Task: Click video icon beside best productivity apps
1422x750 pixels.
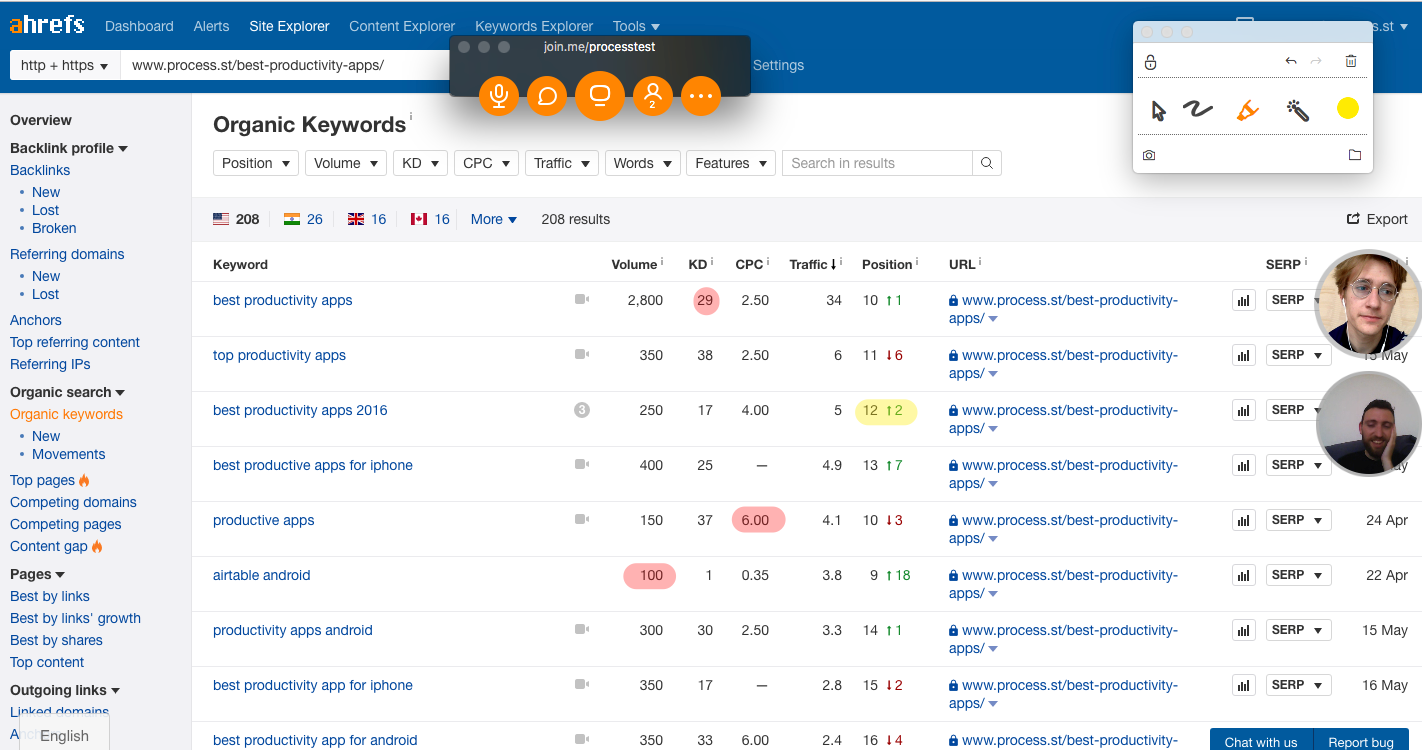Action: pos(582,299)
